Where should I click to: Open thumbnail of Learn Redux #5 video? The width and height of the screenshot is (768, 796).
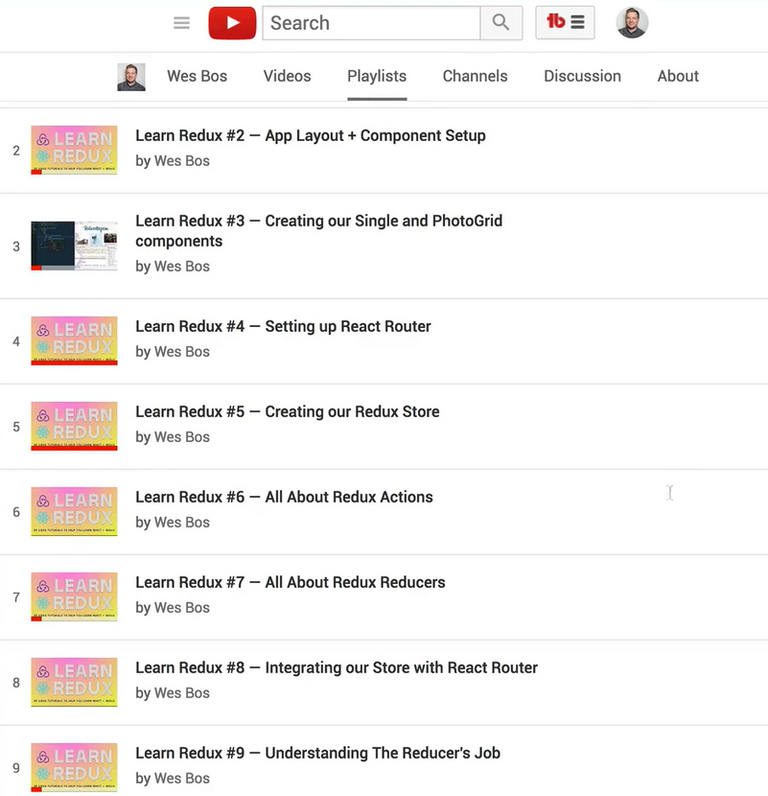click(x=74, y=426)
